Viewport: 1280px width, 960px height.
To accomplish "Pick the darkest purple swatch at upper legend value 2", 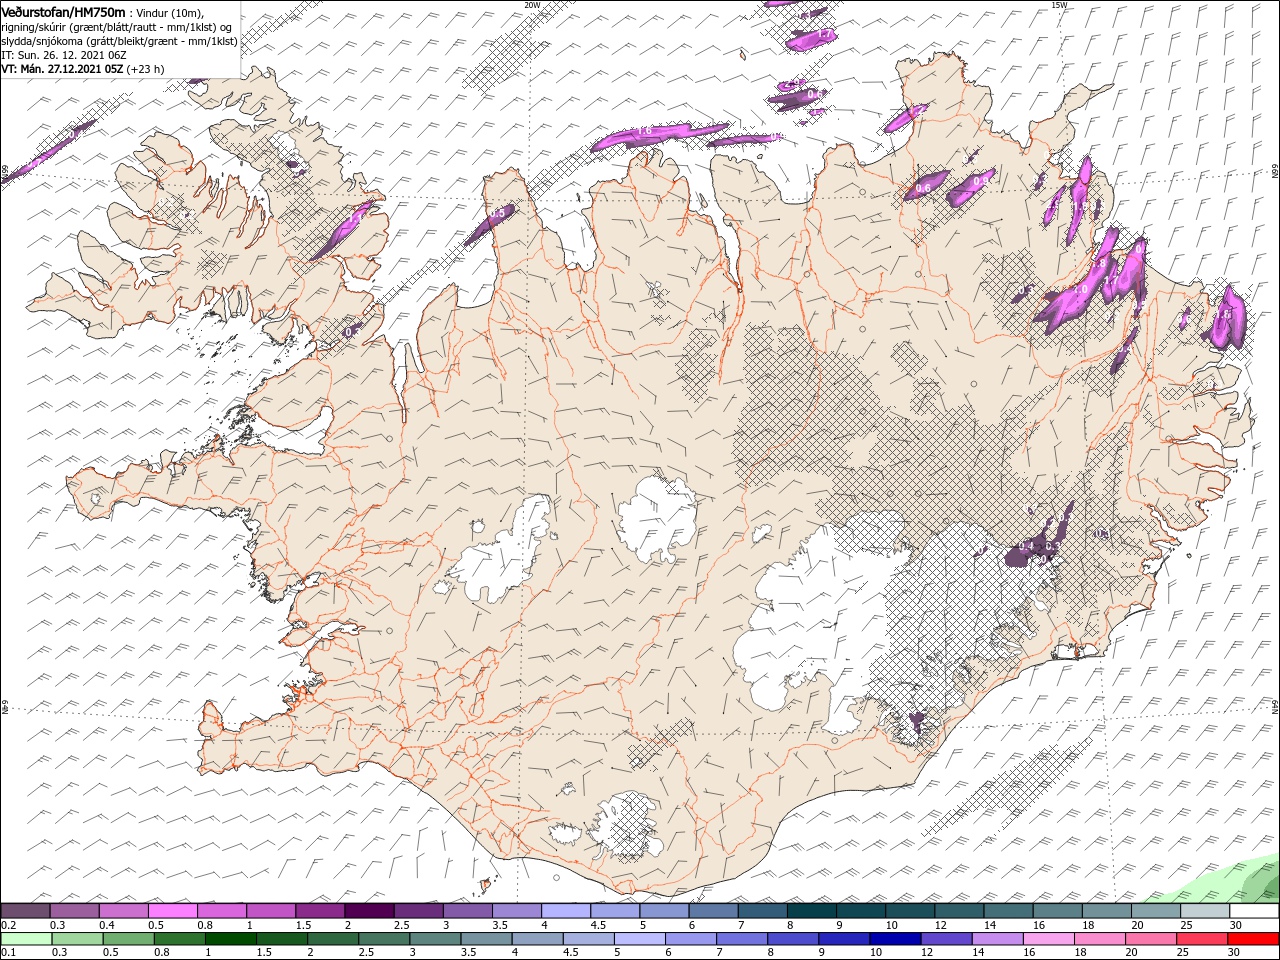I will point(368,911).
